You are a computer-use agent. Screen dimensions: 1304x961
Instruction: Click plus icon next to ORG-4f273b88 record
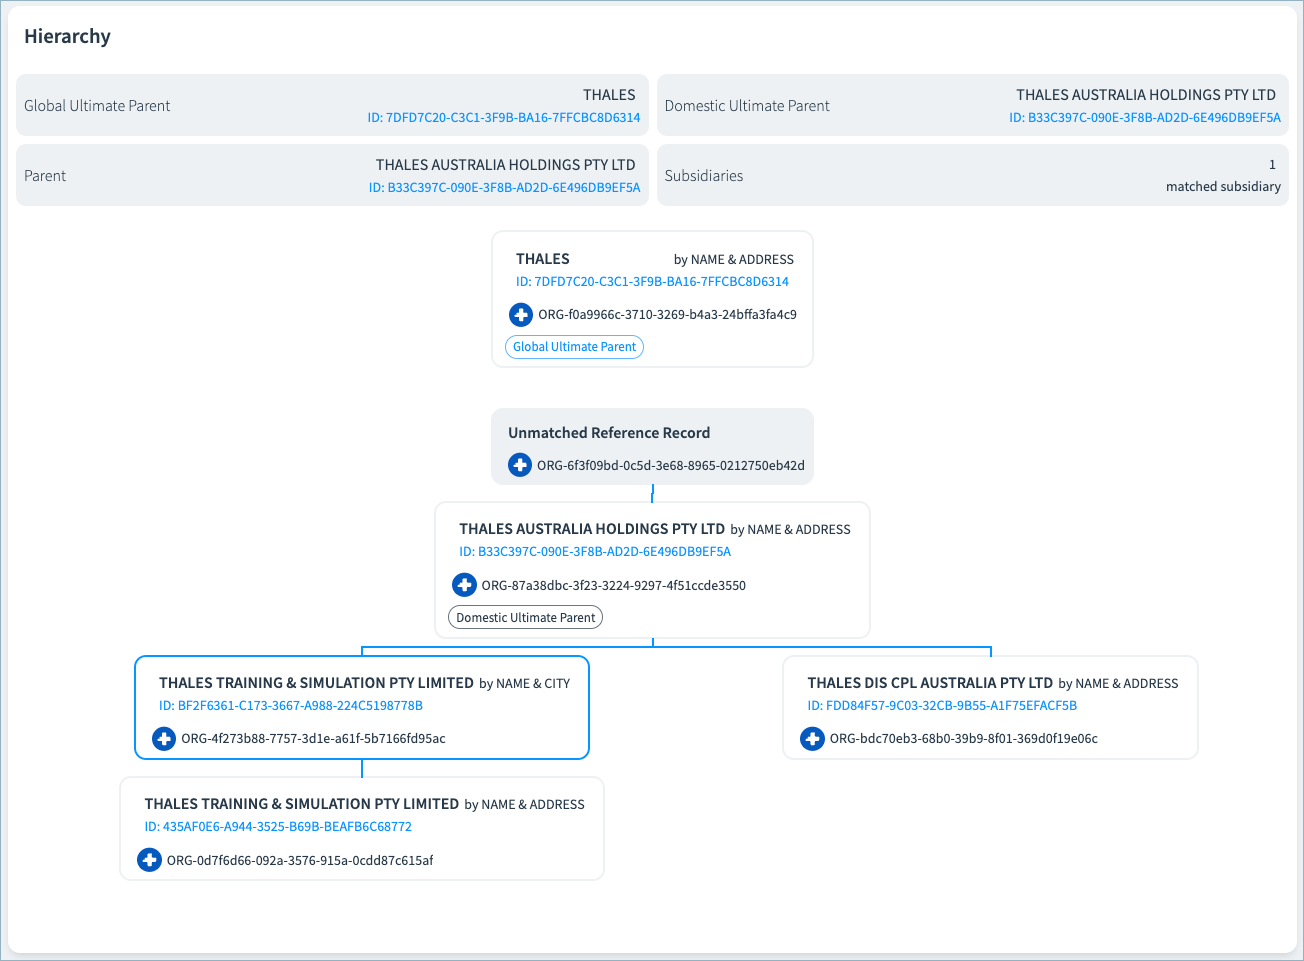[x=164, y=739]
